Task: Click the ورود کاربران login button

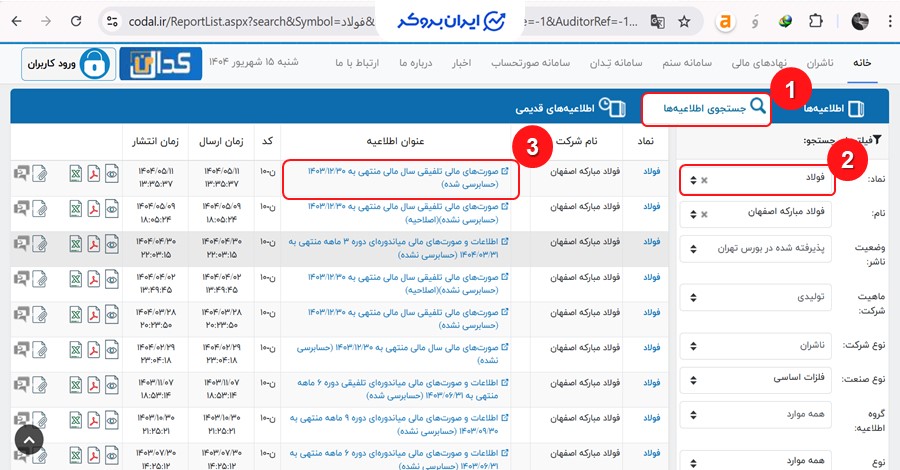Action: (68, 63)
